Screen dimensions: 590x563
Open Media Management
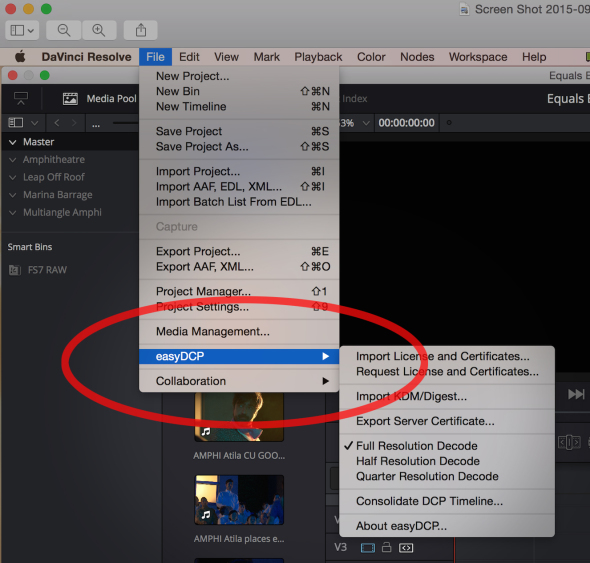(239, 332)
